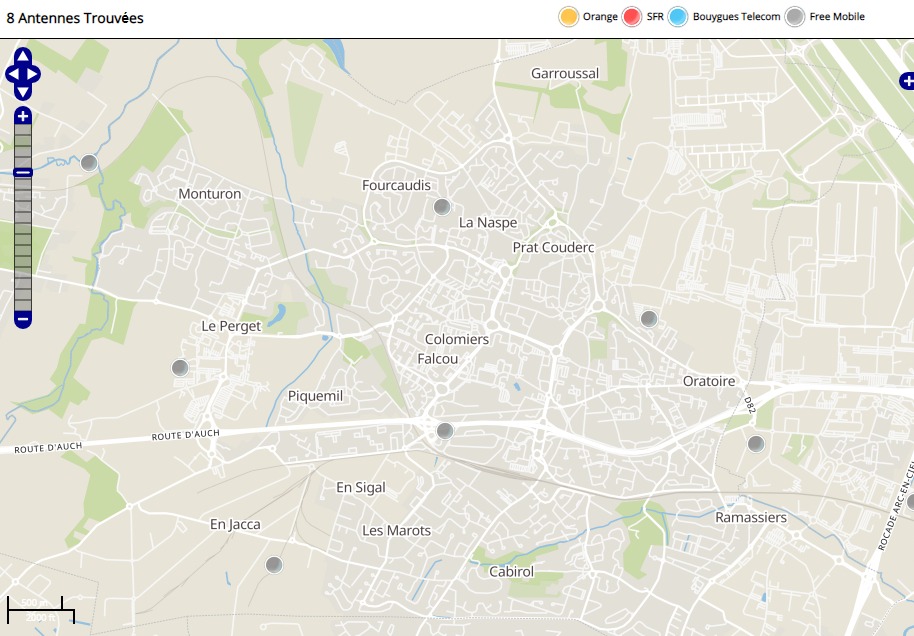Click the Colomiers town label
Image resolution: width=914 pixels, height=636 pixels.
pyautogui.click(x=457, y=339)
